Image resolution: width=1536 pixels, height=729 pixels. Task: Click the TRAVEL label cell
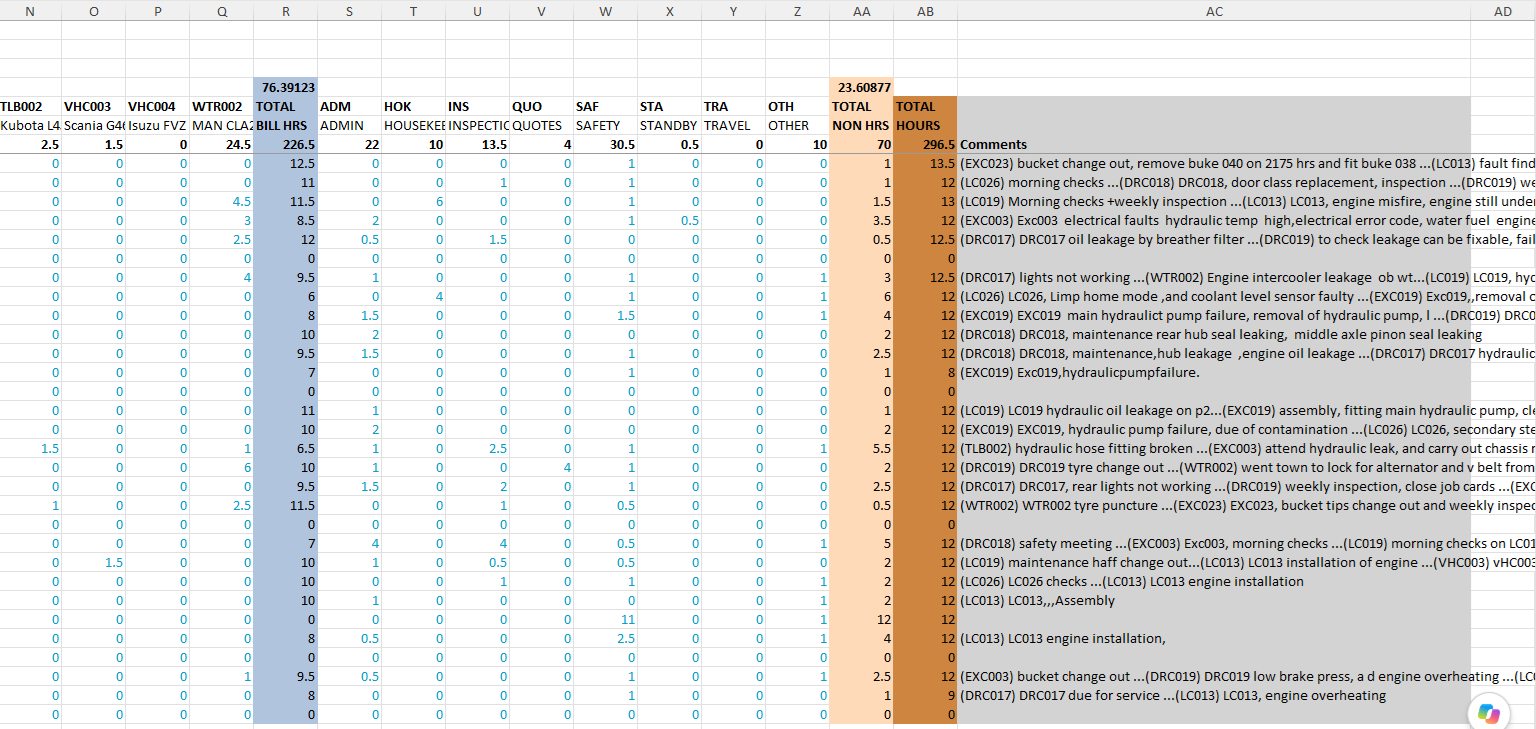(734, 125)
